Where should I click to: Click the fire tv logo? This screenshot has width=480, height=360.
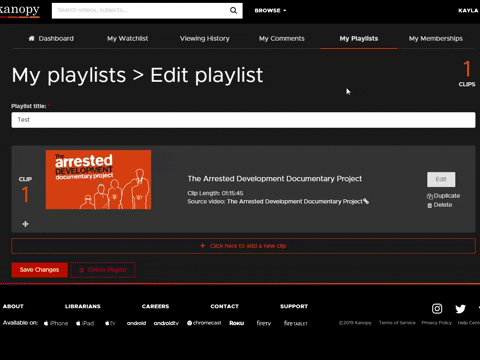tap(264, 323)
